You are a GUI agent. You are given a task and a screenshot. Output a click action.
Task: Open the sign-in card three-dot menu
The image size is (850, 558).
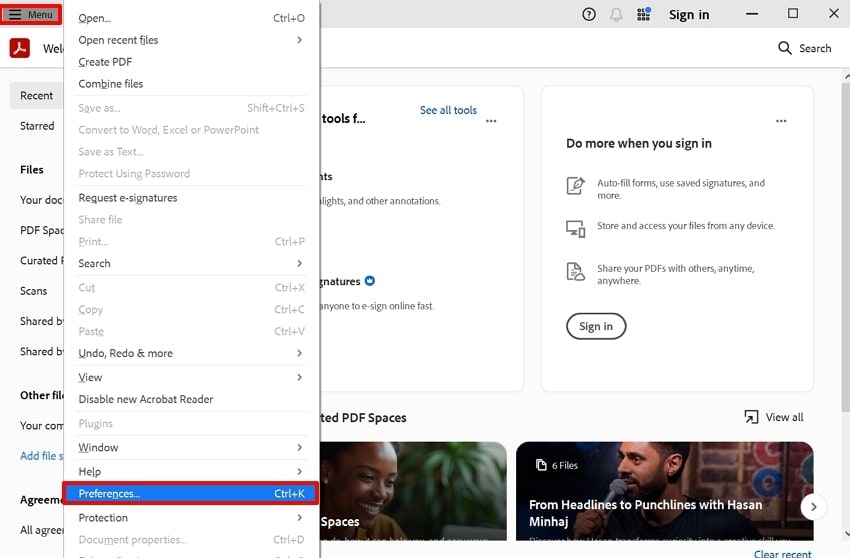tap(781, 121)
